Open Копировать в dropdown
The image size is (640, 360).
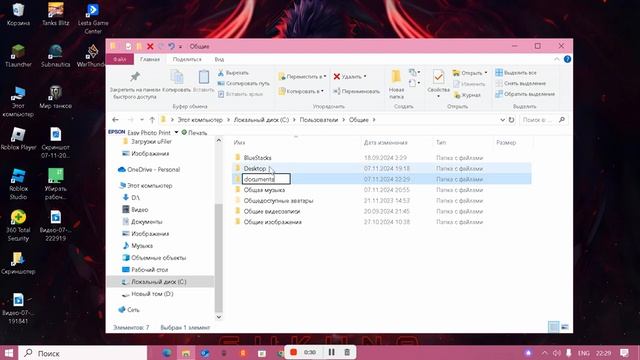point(301,91)
